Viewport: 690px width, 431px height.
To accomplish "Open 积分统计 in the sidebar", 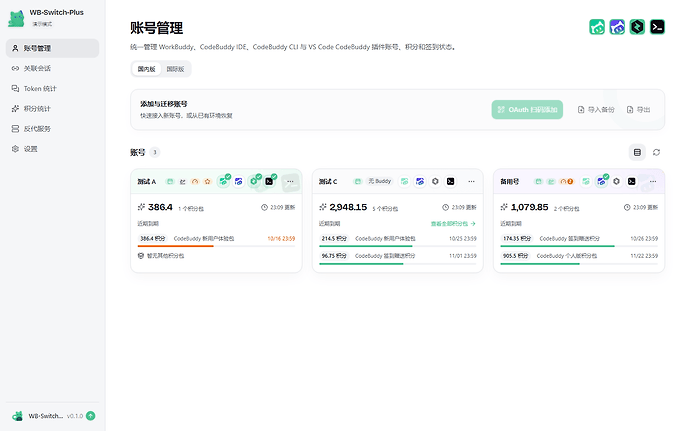I will click(x=52, y=109).
